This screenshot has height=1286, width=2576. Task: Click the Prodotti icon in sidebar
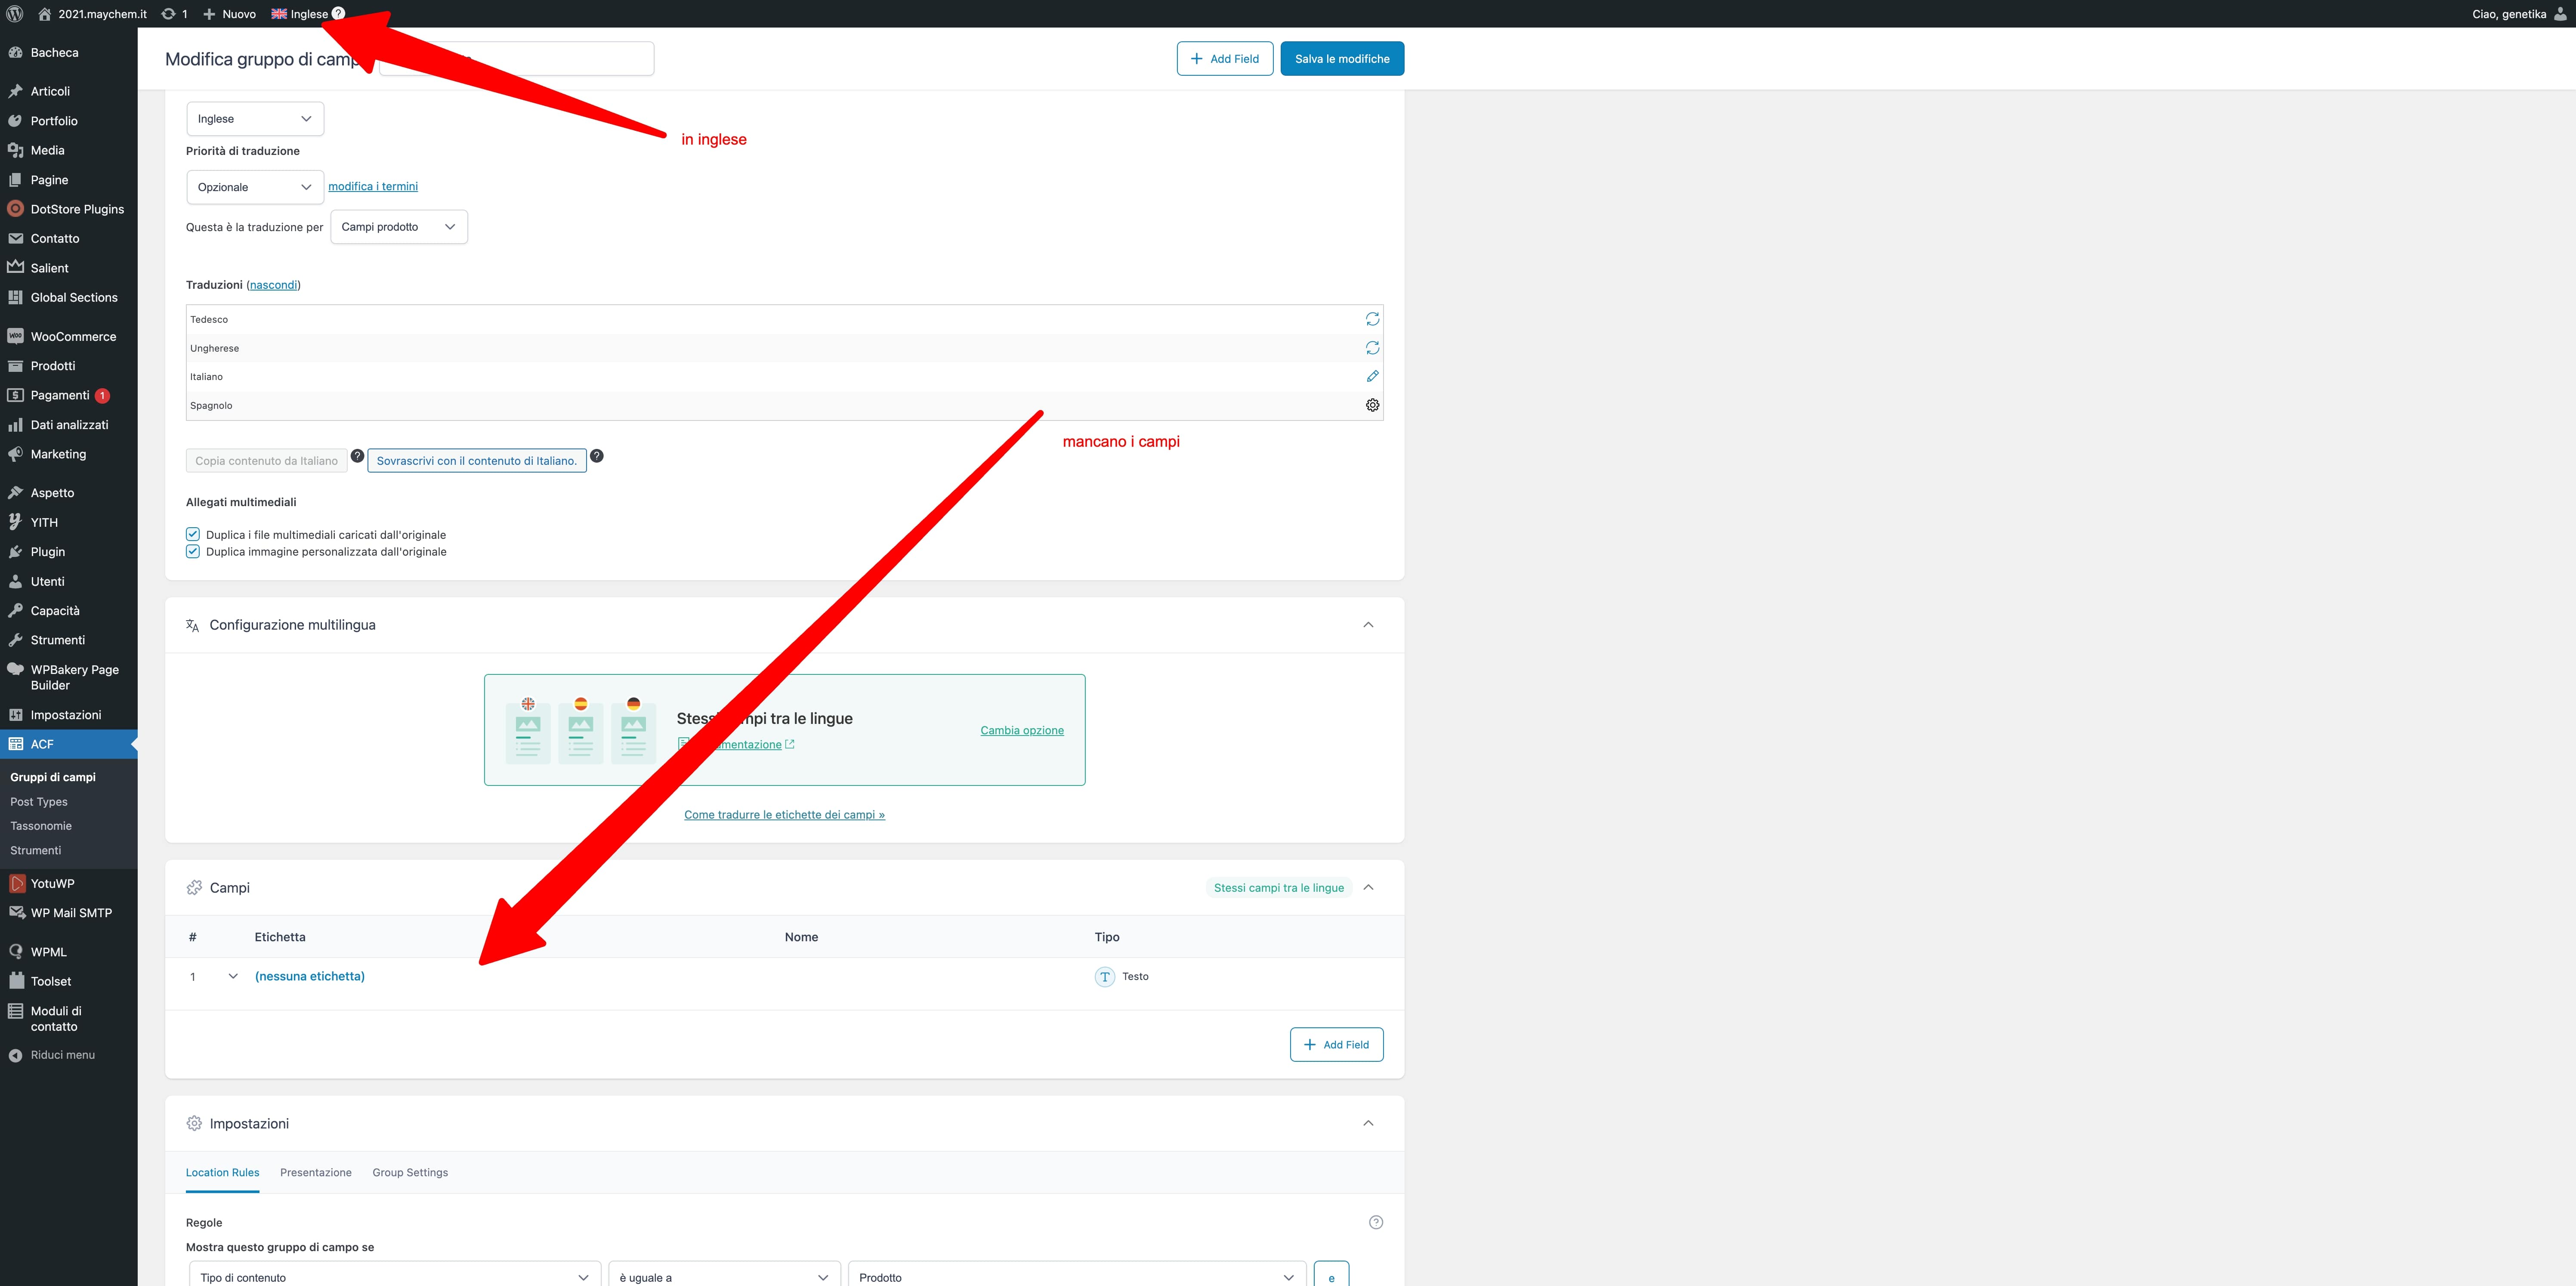[x=15, y=366]
